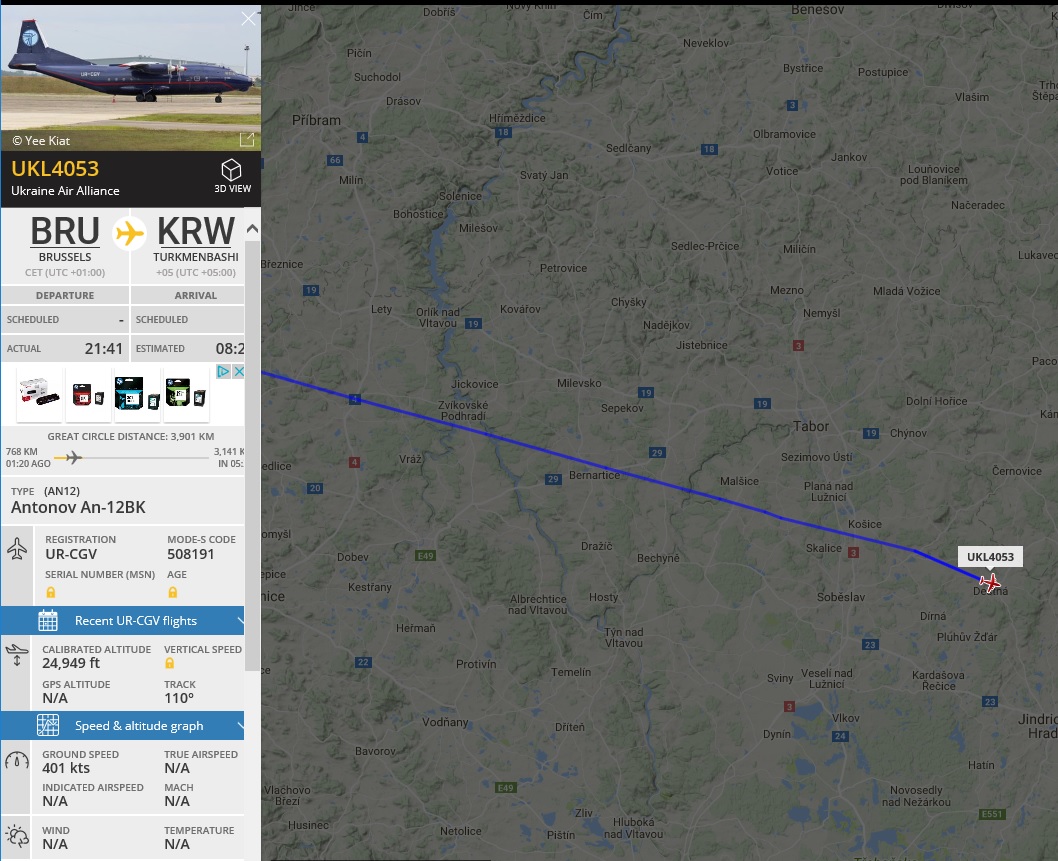Open aircraft photo external link icon
Image resolution: width=1058 pixels, height=861 pixels.
click(x=247, y=140)
